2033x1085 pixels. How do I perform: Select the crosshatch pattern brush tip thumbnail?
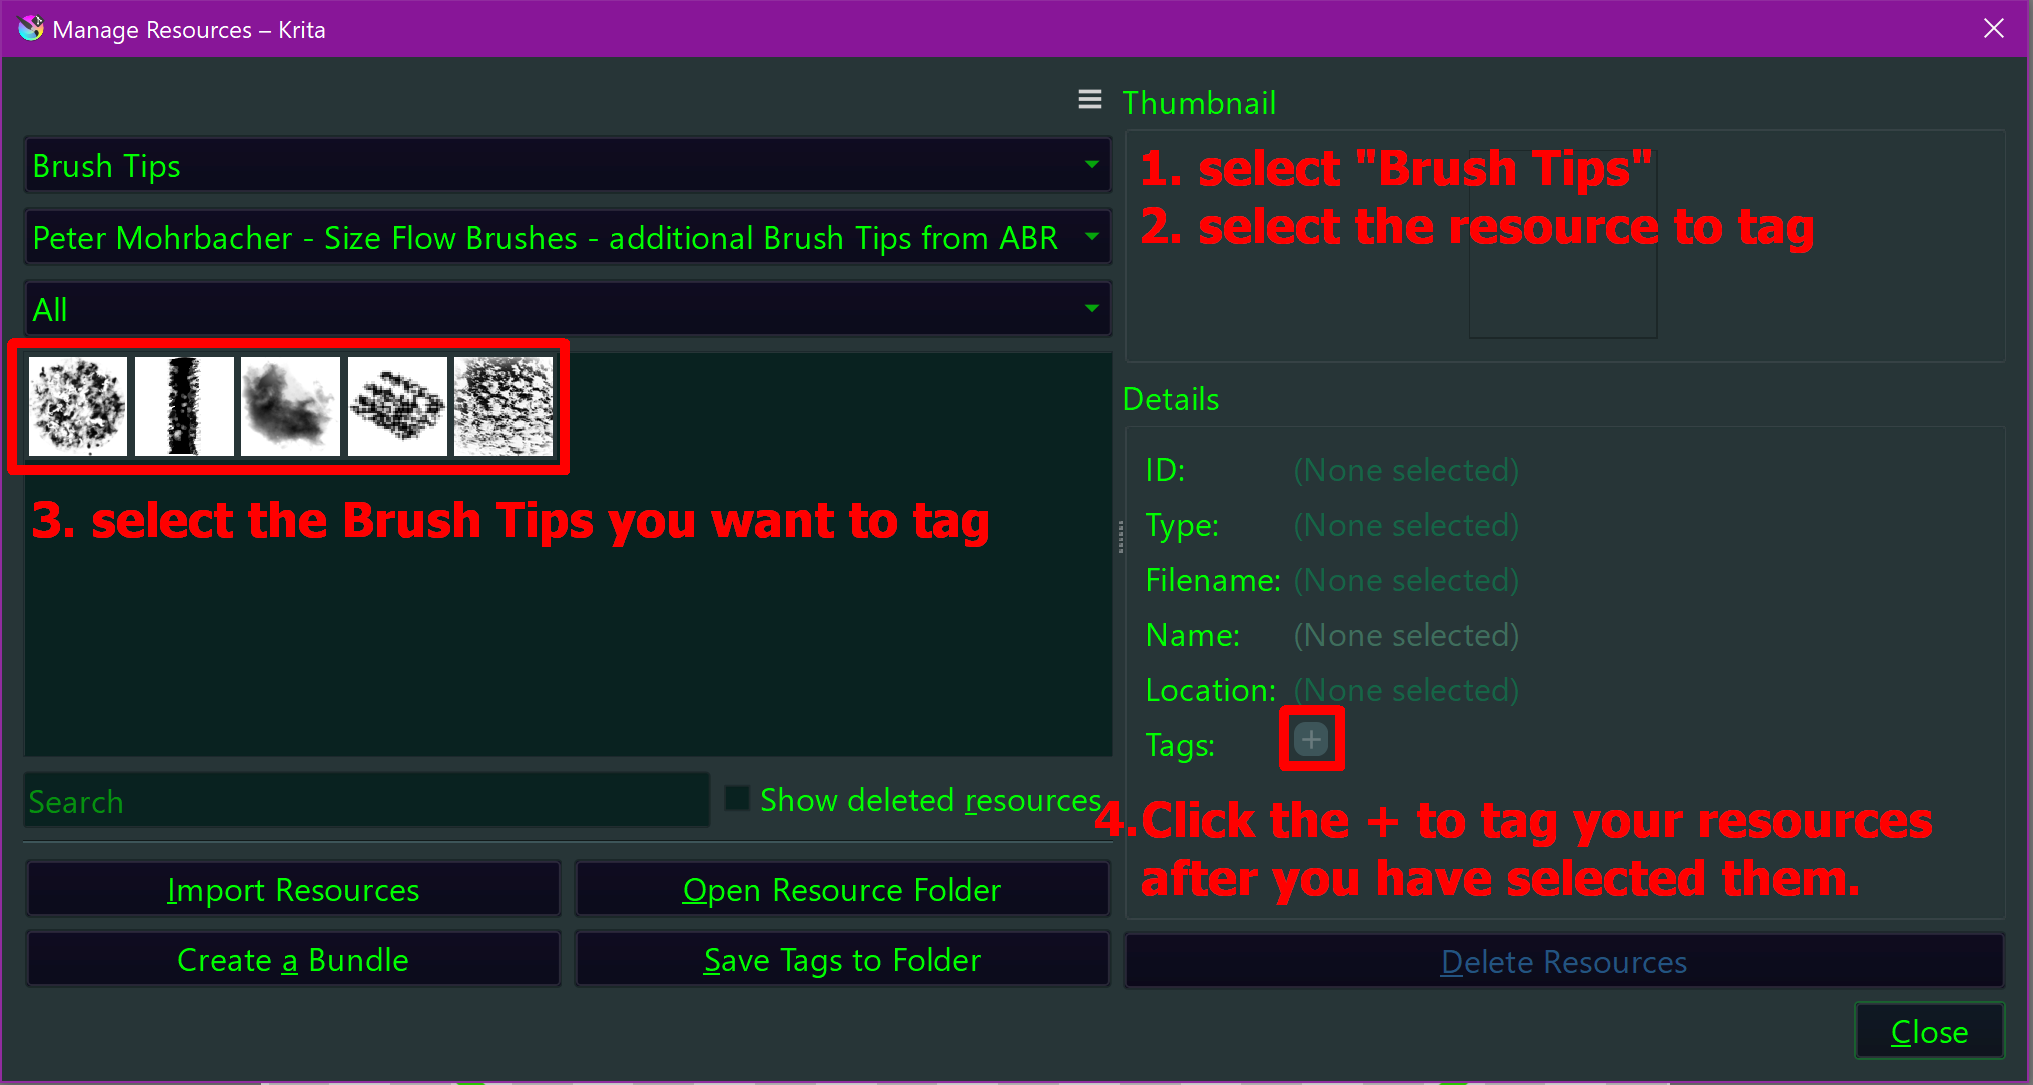pos(397,406)
